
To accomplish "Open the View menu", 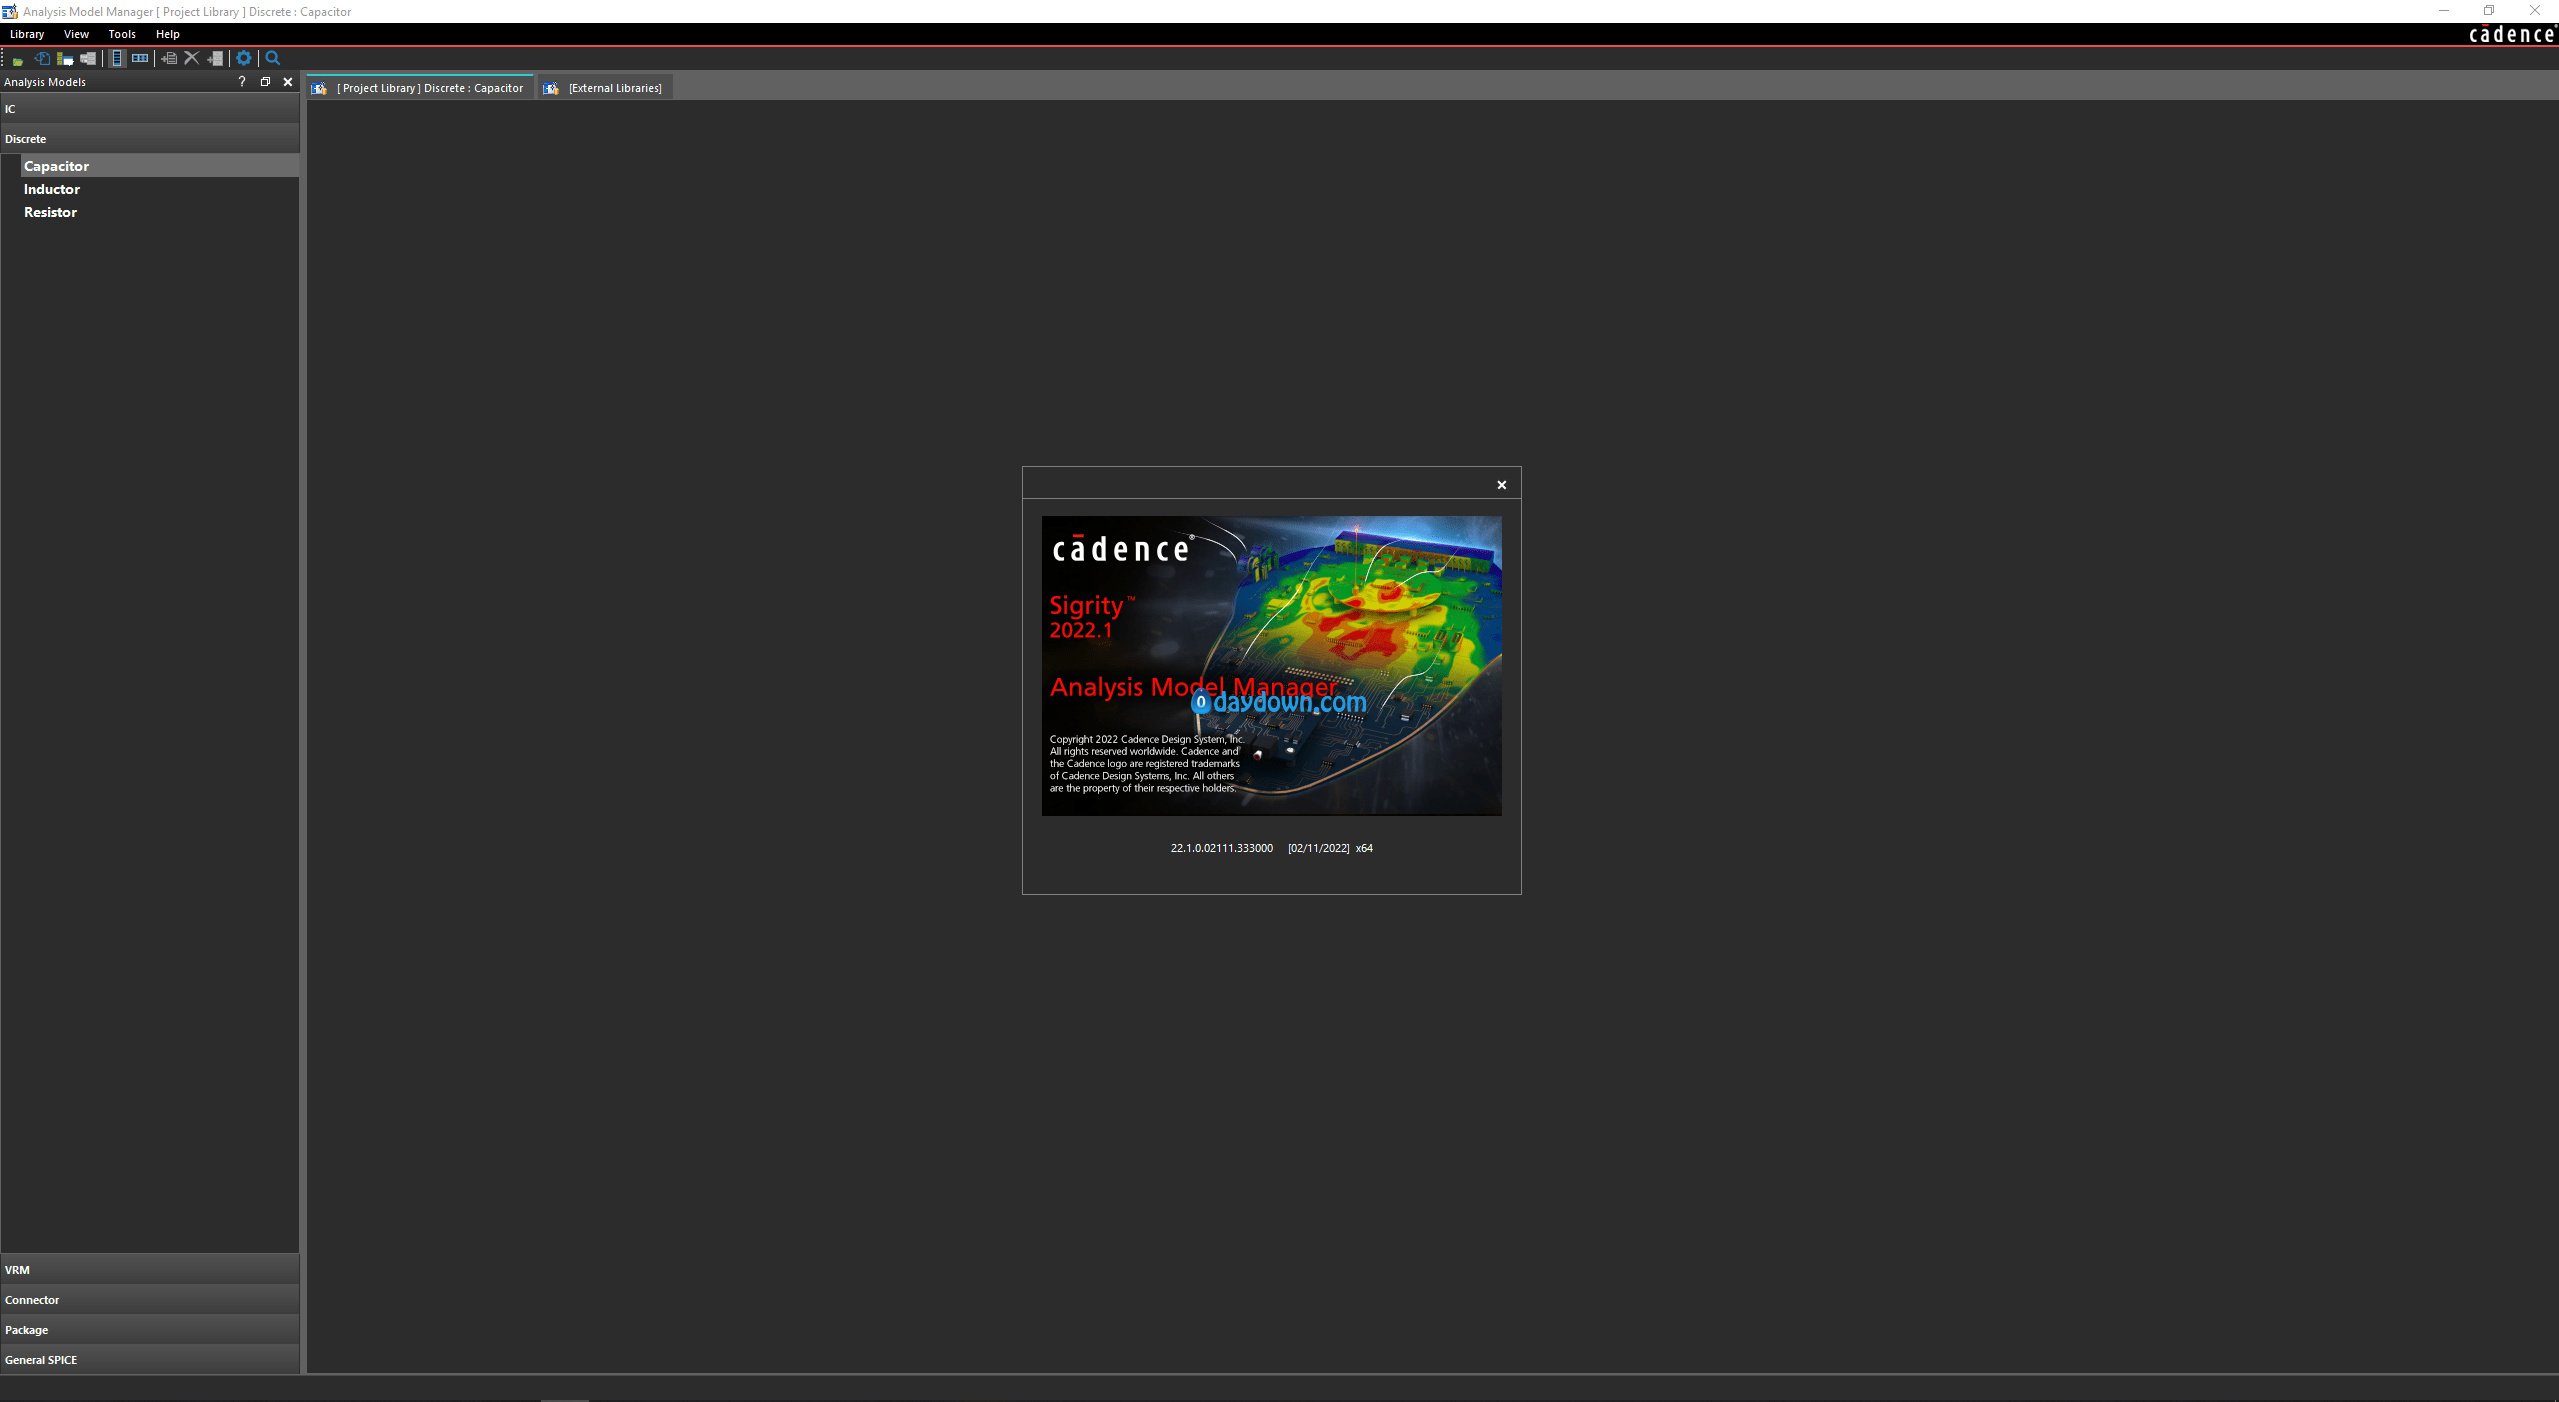I will tap(76, 34).
